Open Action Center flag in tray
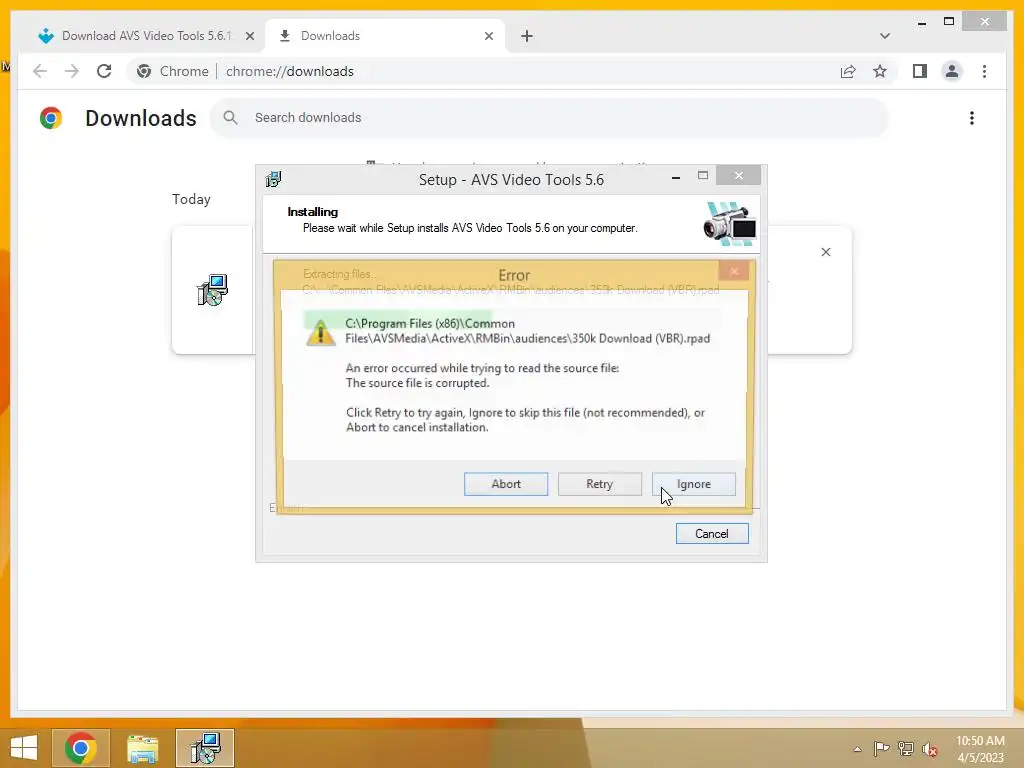The image size is (1024, 768). coord(881,748)
